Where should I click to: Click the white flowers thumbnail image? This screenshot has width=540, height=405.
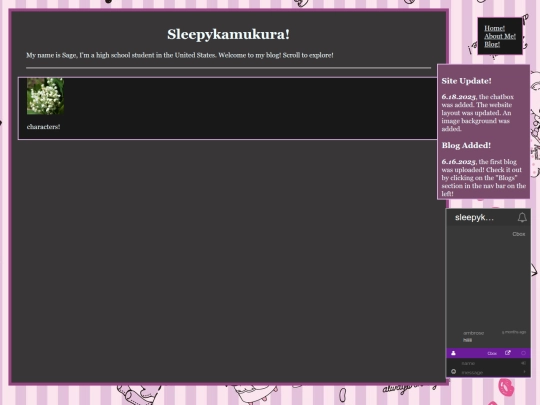[45, 96]
